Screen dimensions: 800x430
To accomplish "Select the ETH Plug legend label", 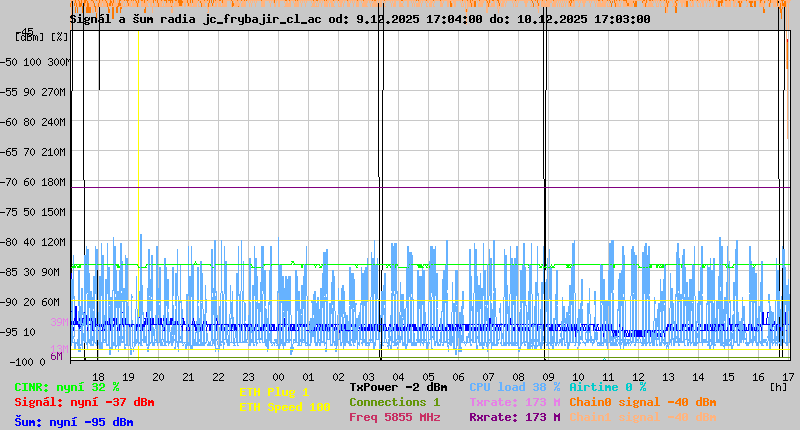I will point(274,392).
